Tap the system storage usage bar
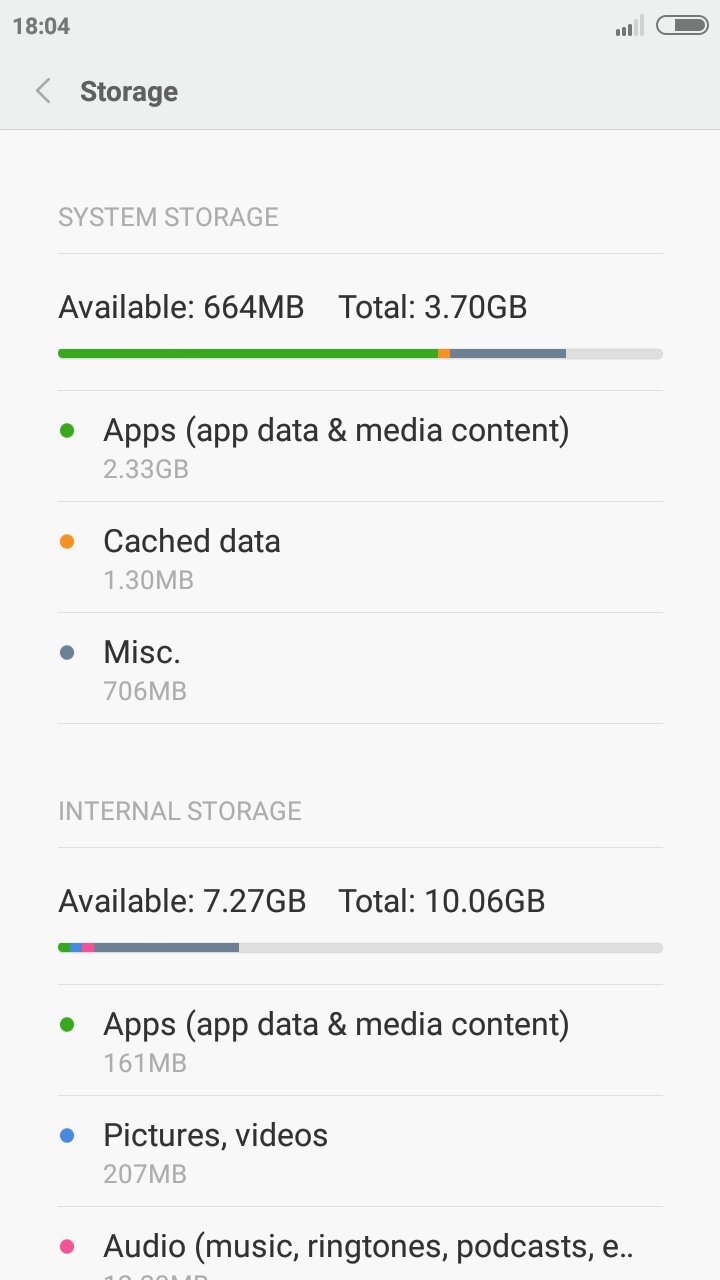 360,354
